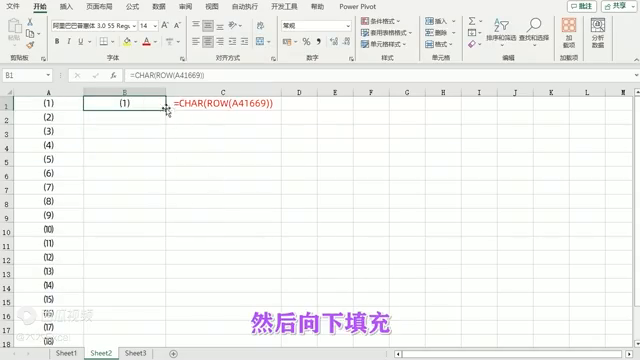The height and width of the screenshot is (360, 640).
Task: Open the font color dropdown arrow
Action: (156, 42)
